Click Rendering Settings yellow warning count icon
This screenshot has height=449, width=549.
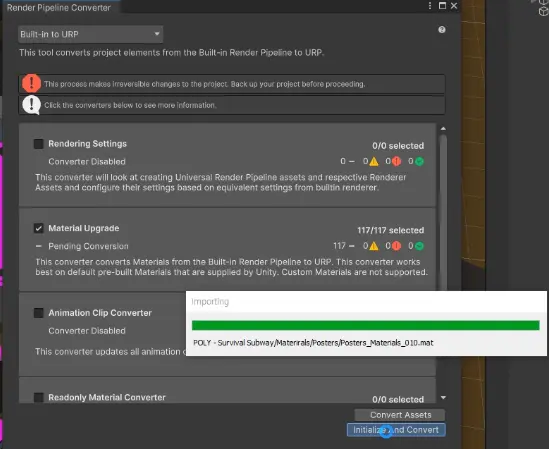click(374, 161)
